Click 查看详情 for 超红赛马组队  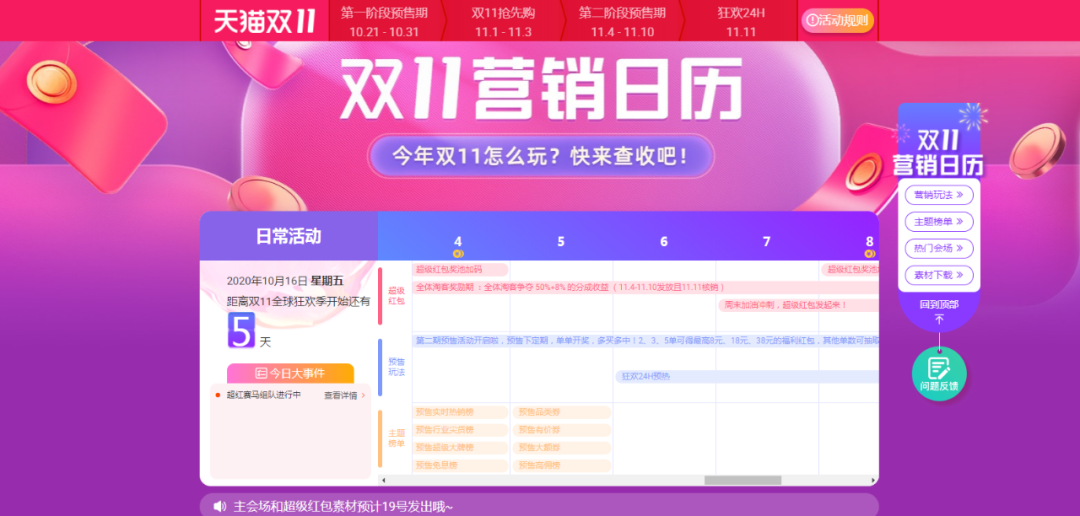pos(344,395)
